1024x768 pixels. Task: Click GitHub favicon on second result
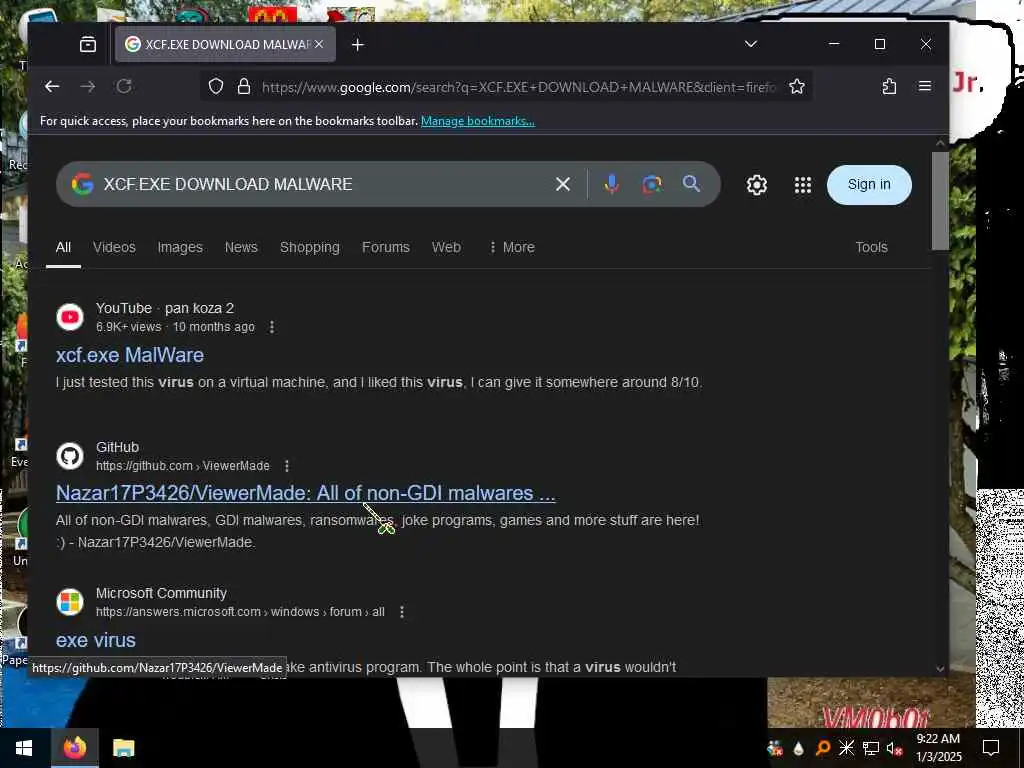(70, 456)
